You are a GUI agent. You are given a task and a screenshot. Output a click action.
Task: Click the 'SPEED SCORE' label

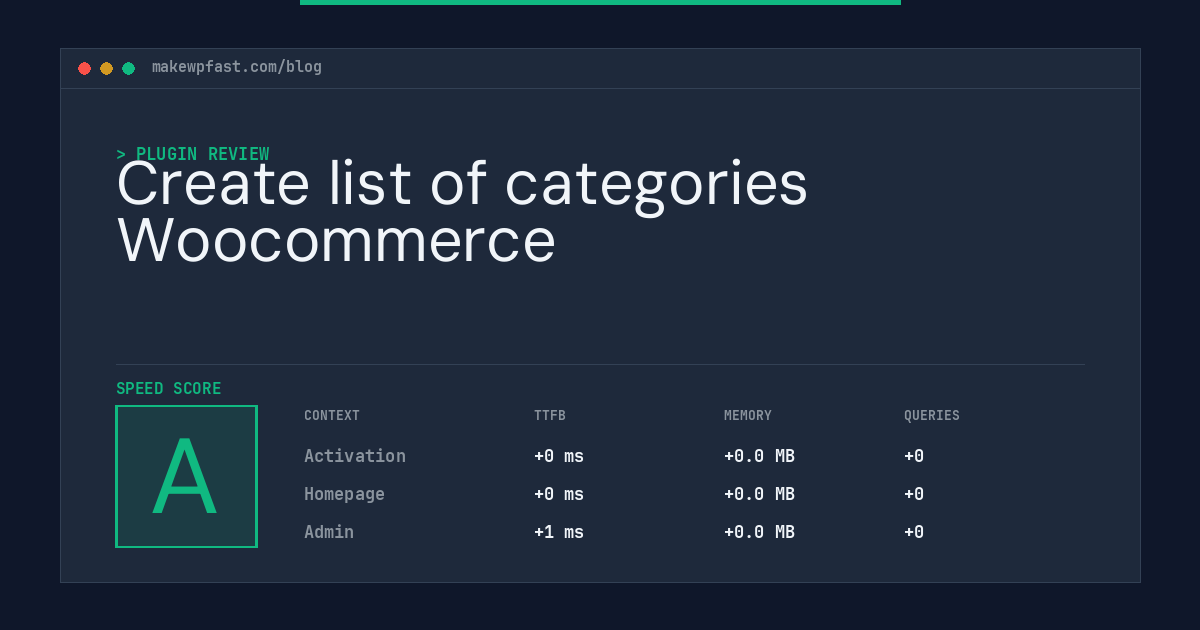pyautogui.click(x=169, y=388)
